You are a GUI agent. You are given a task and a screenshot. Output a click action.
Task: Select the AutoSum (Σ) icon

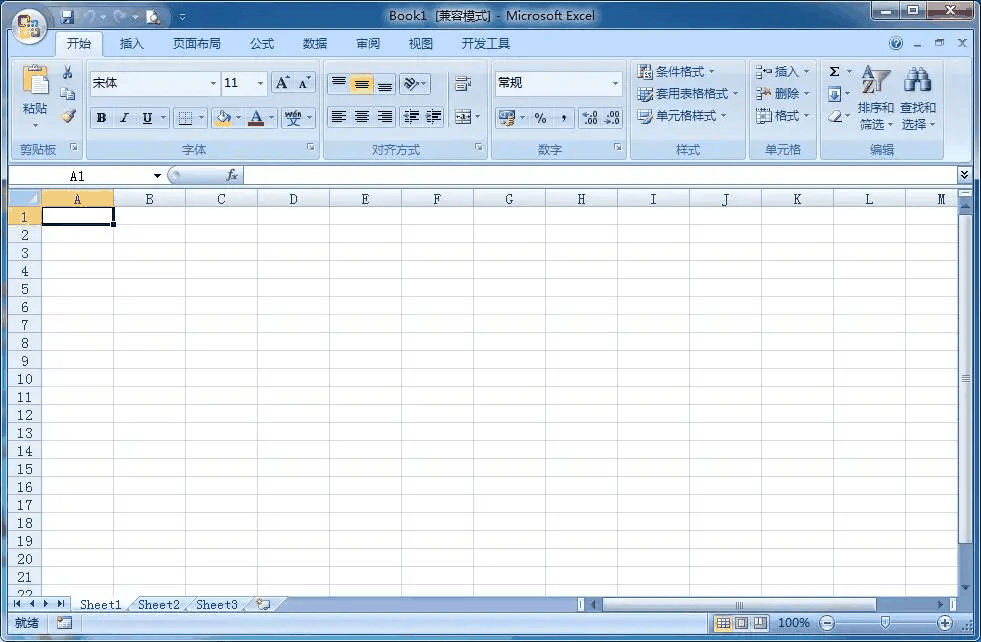point(835,71)
